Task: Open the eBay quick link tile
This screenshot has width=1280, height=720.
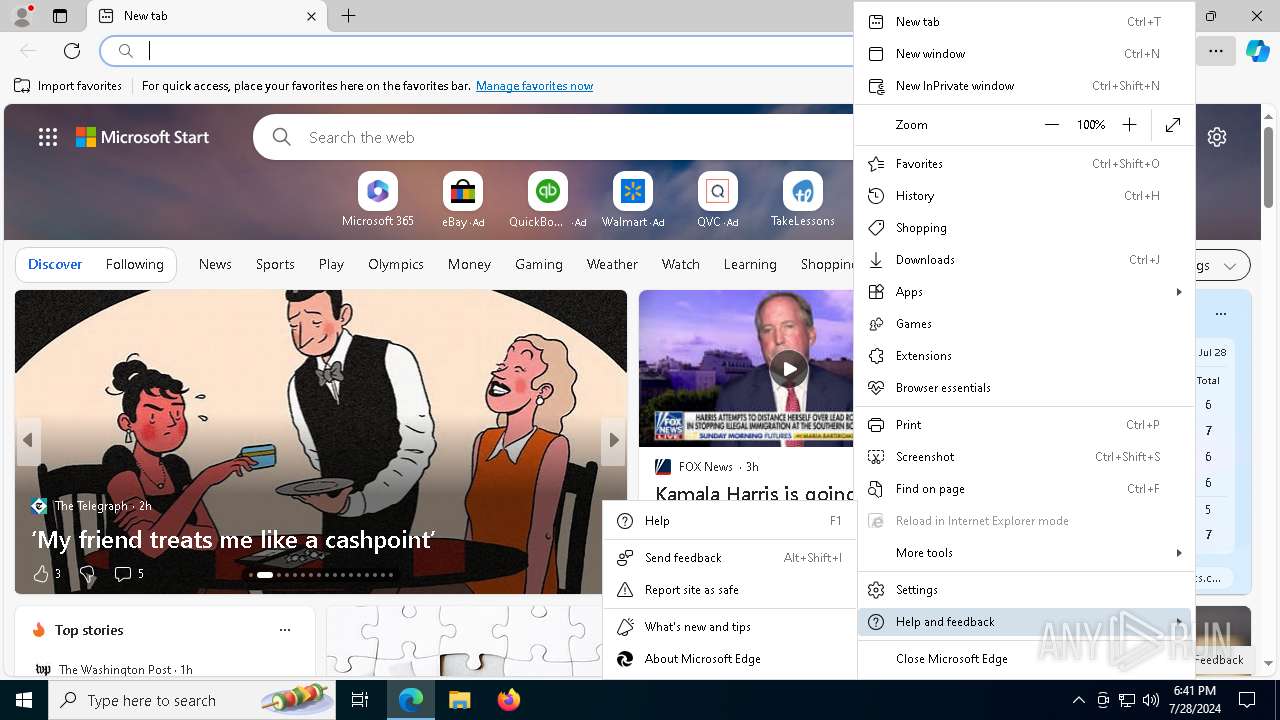Action: click(463, 200)
